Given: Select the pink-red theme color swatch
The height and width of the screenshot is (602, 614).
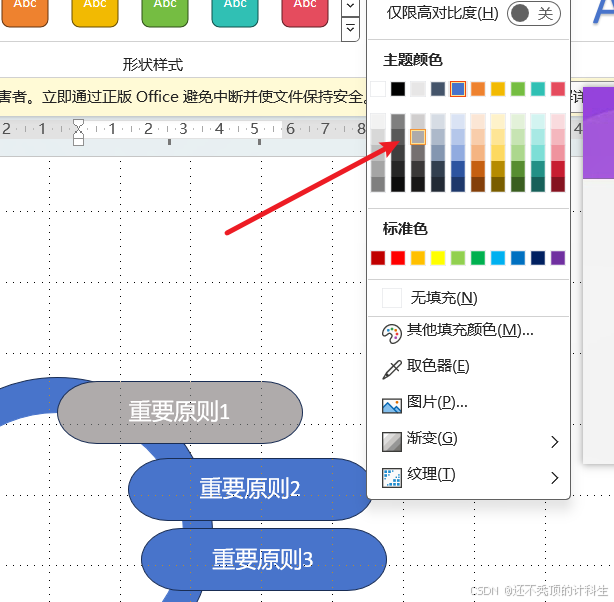Looking at the screenshot, I should 558,89.
